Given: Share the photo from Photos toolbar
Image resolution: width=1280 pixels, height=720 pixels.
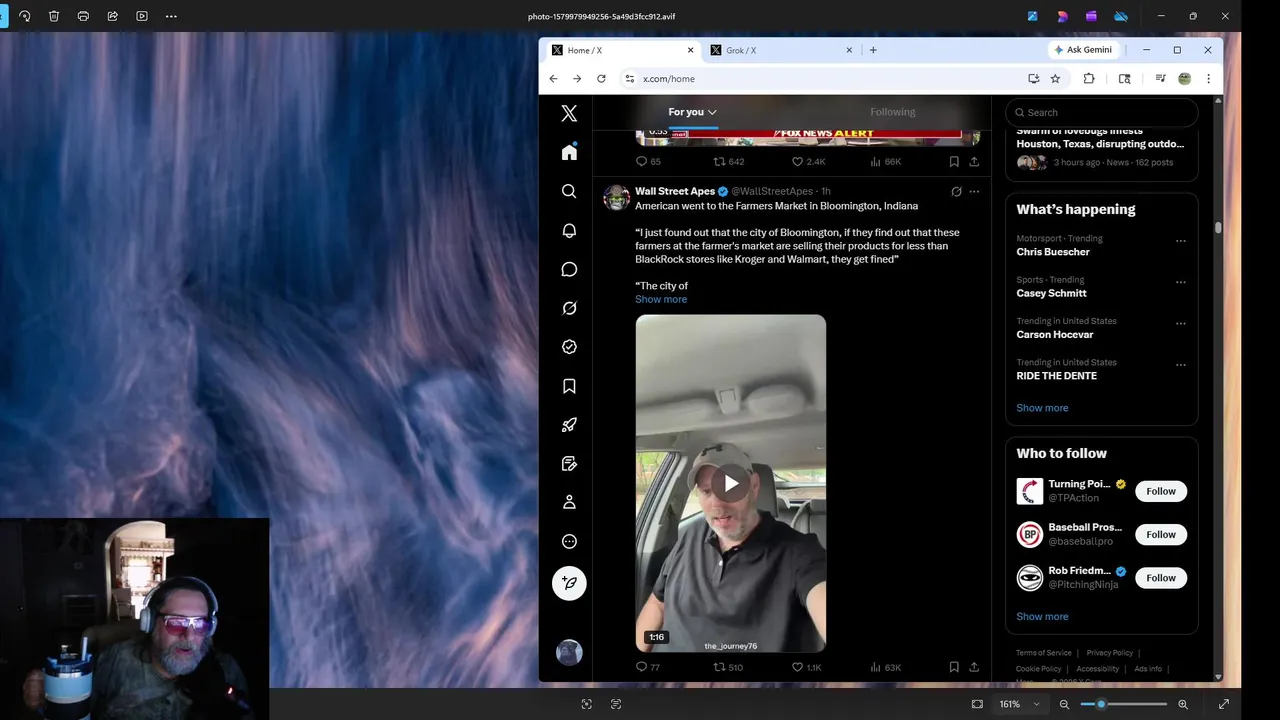Looking at the screenshot, I should (x=112, y=16).
